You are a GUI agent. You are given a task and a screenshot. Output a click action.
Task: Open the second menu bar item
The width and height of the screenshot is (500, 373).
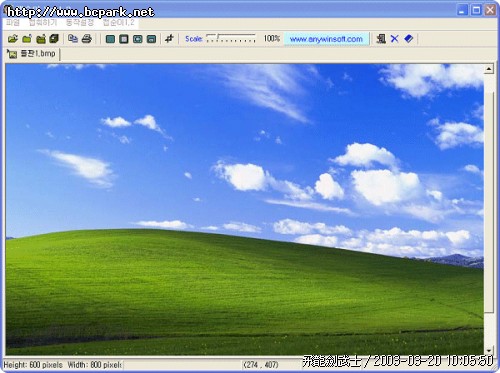click(x=43, y=23)
